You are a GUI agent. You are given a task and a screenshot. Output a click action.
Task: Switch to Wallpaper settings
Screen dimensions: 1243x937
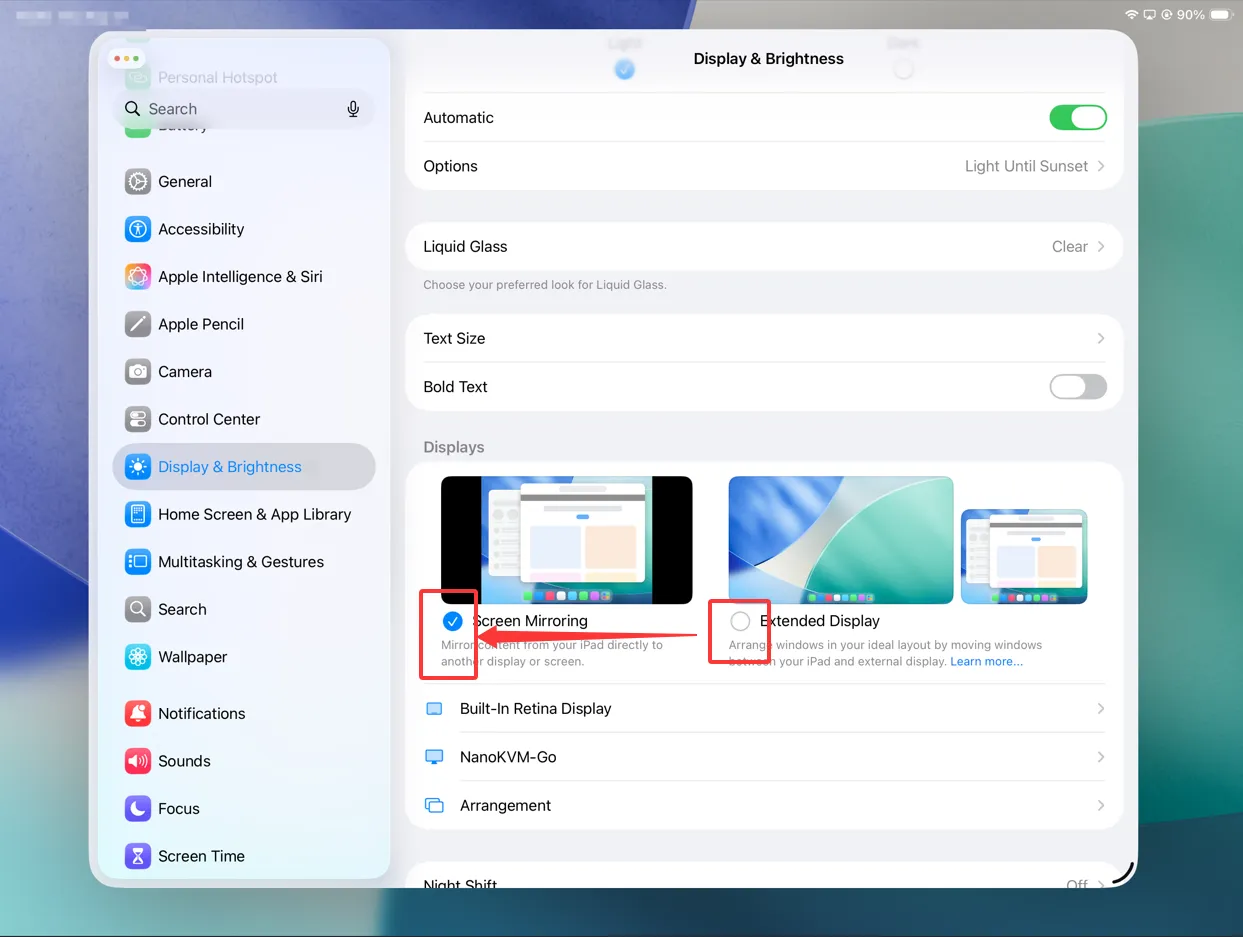tap(193, 657)
